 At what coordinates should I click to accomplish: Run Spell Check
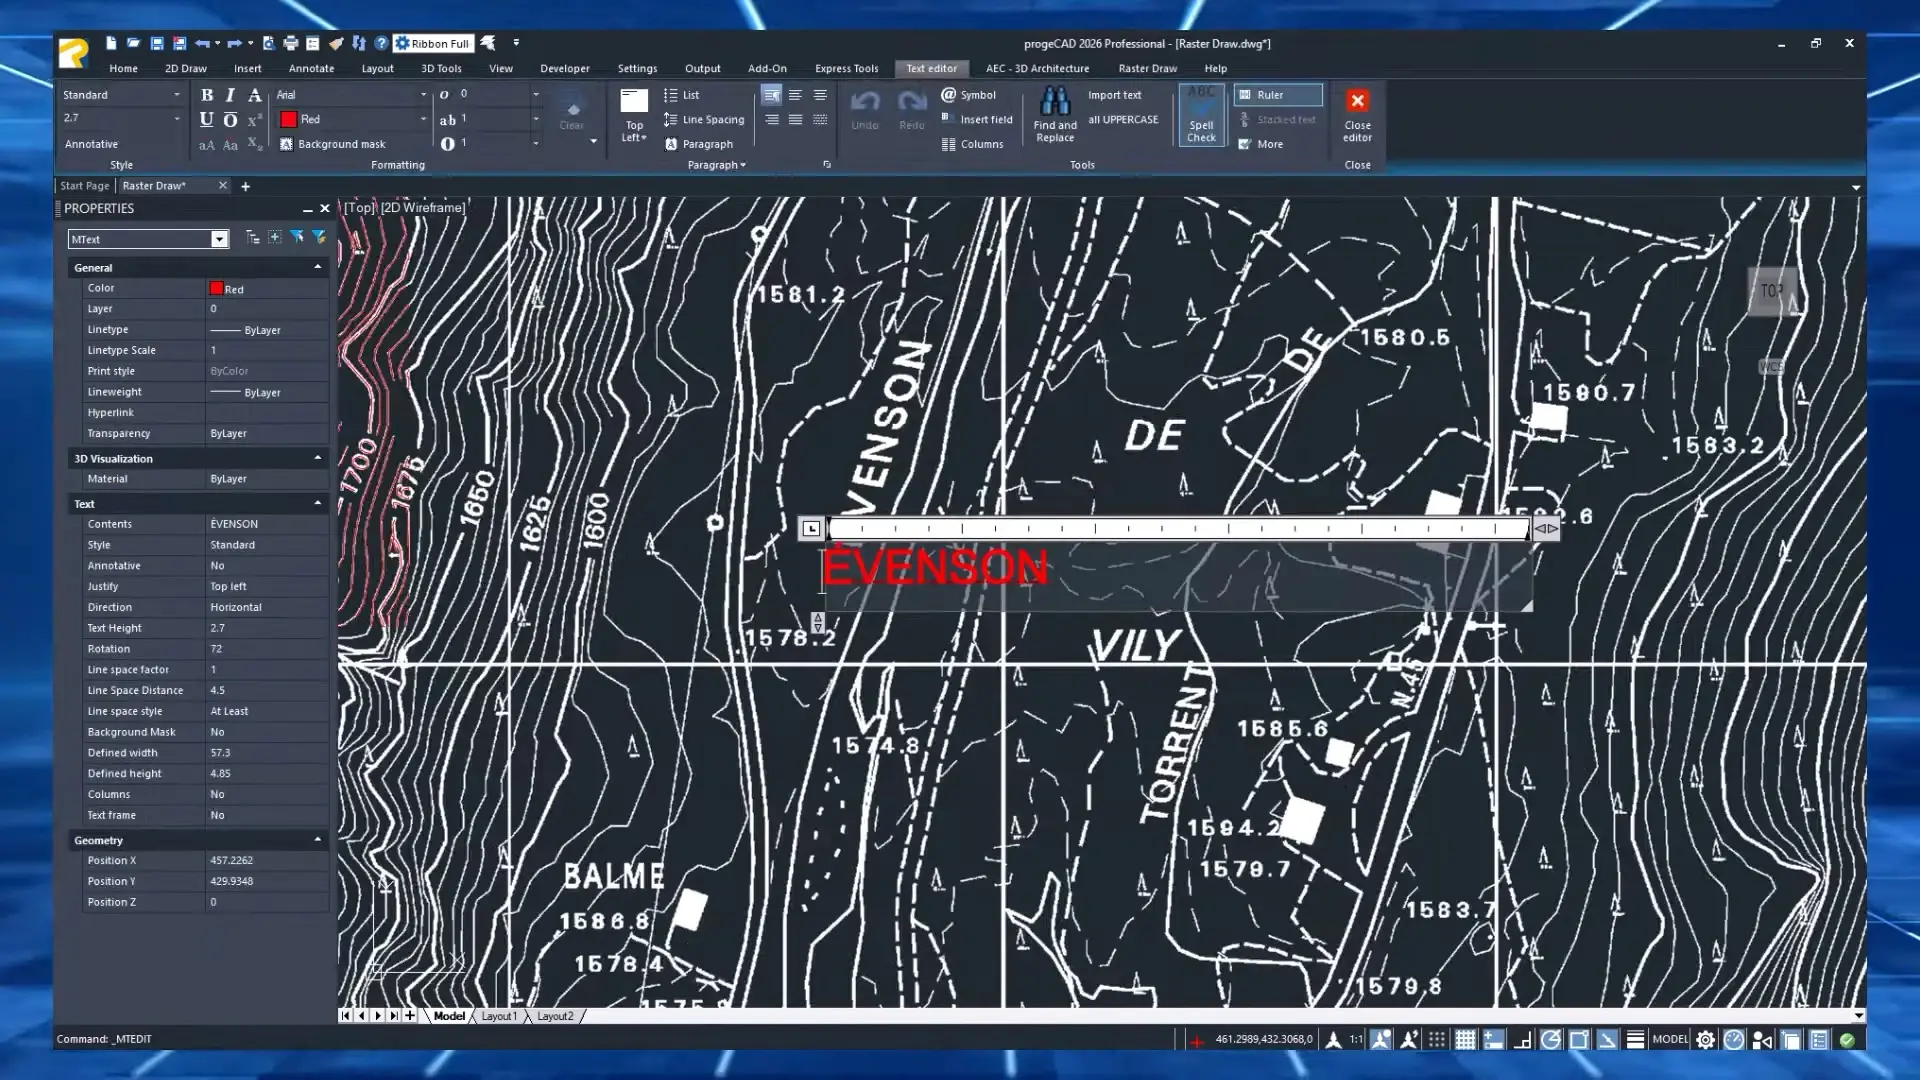(1201, 115)
